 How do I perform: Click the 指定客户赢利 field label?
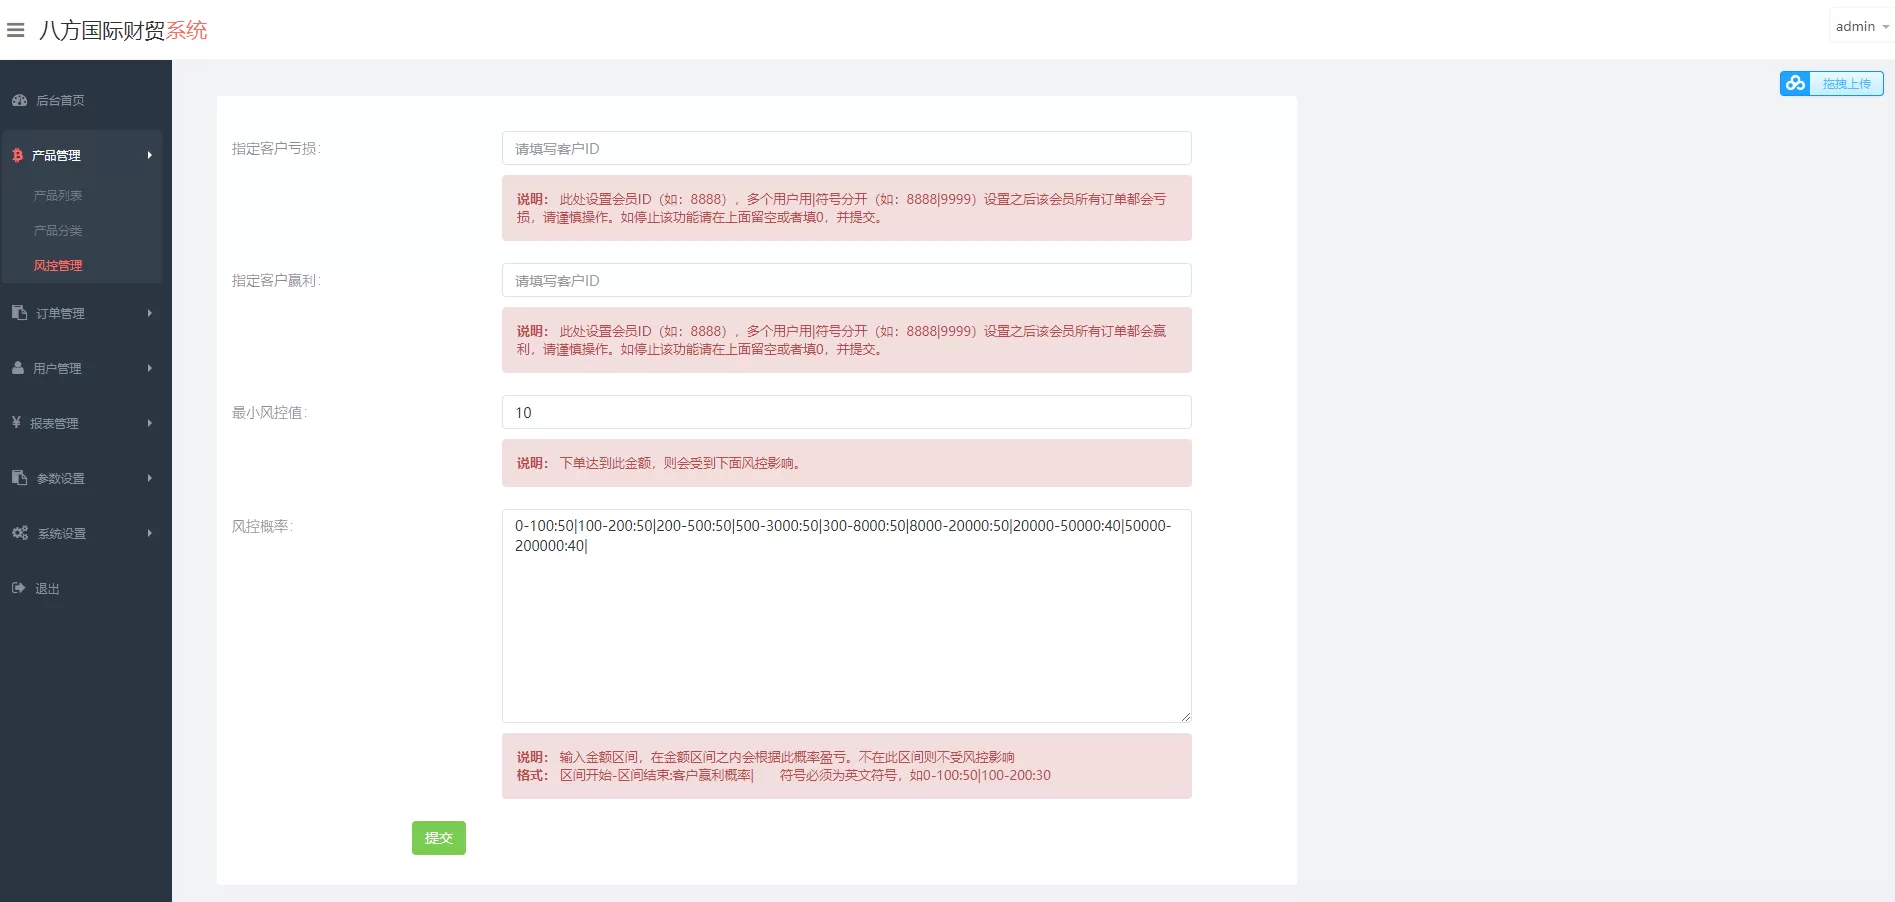[x=276, y=280]
